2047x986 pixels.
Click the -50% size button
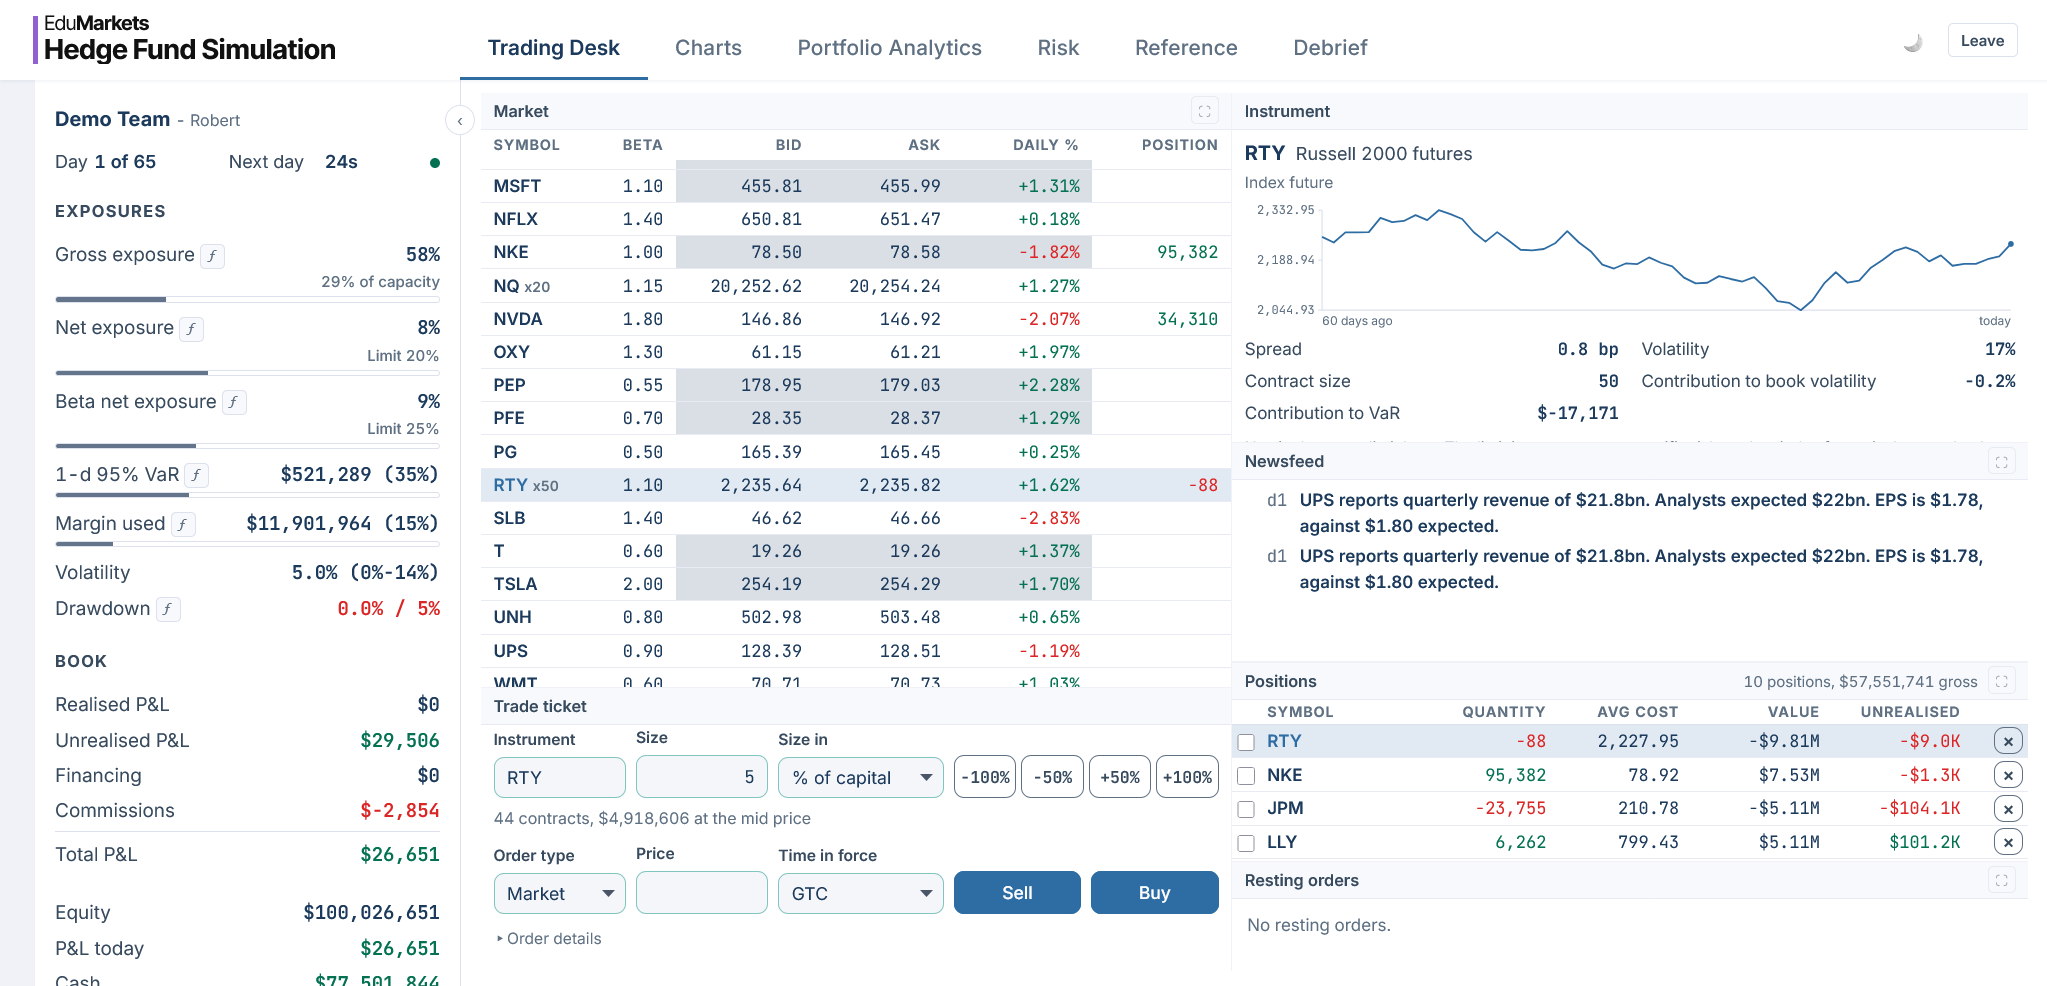click(x=1052, y=777)
